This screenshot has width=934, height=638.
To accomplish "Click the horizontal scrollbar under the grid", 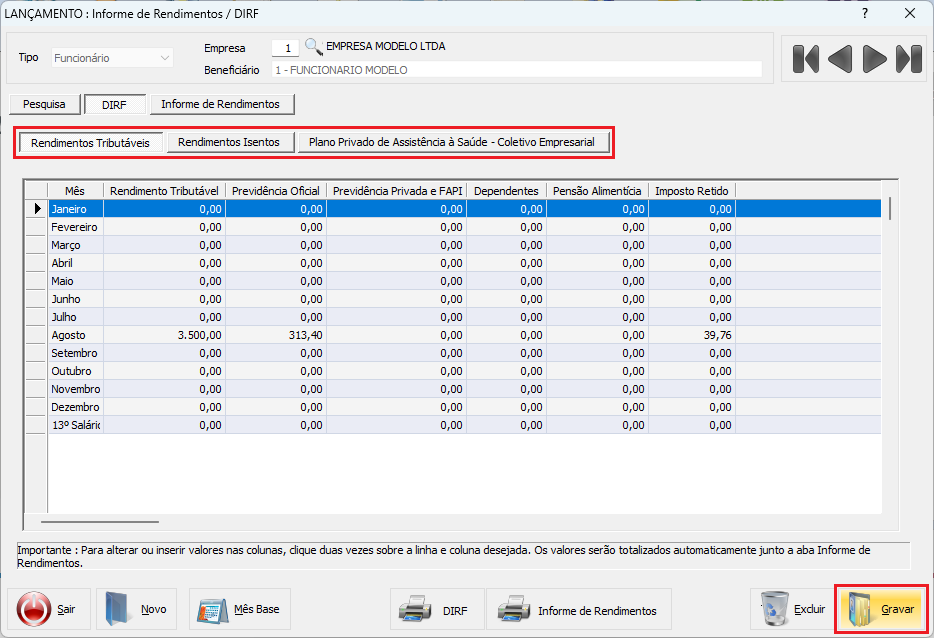I will (100, 521).
